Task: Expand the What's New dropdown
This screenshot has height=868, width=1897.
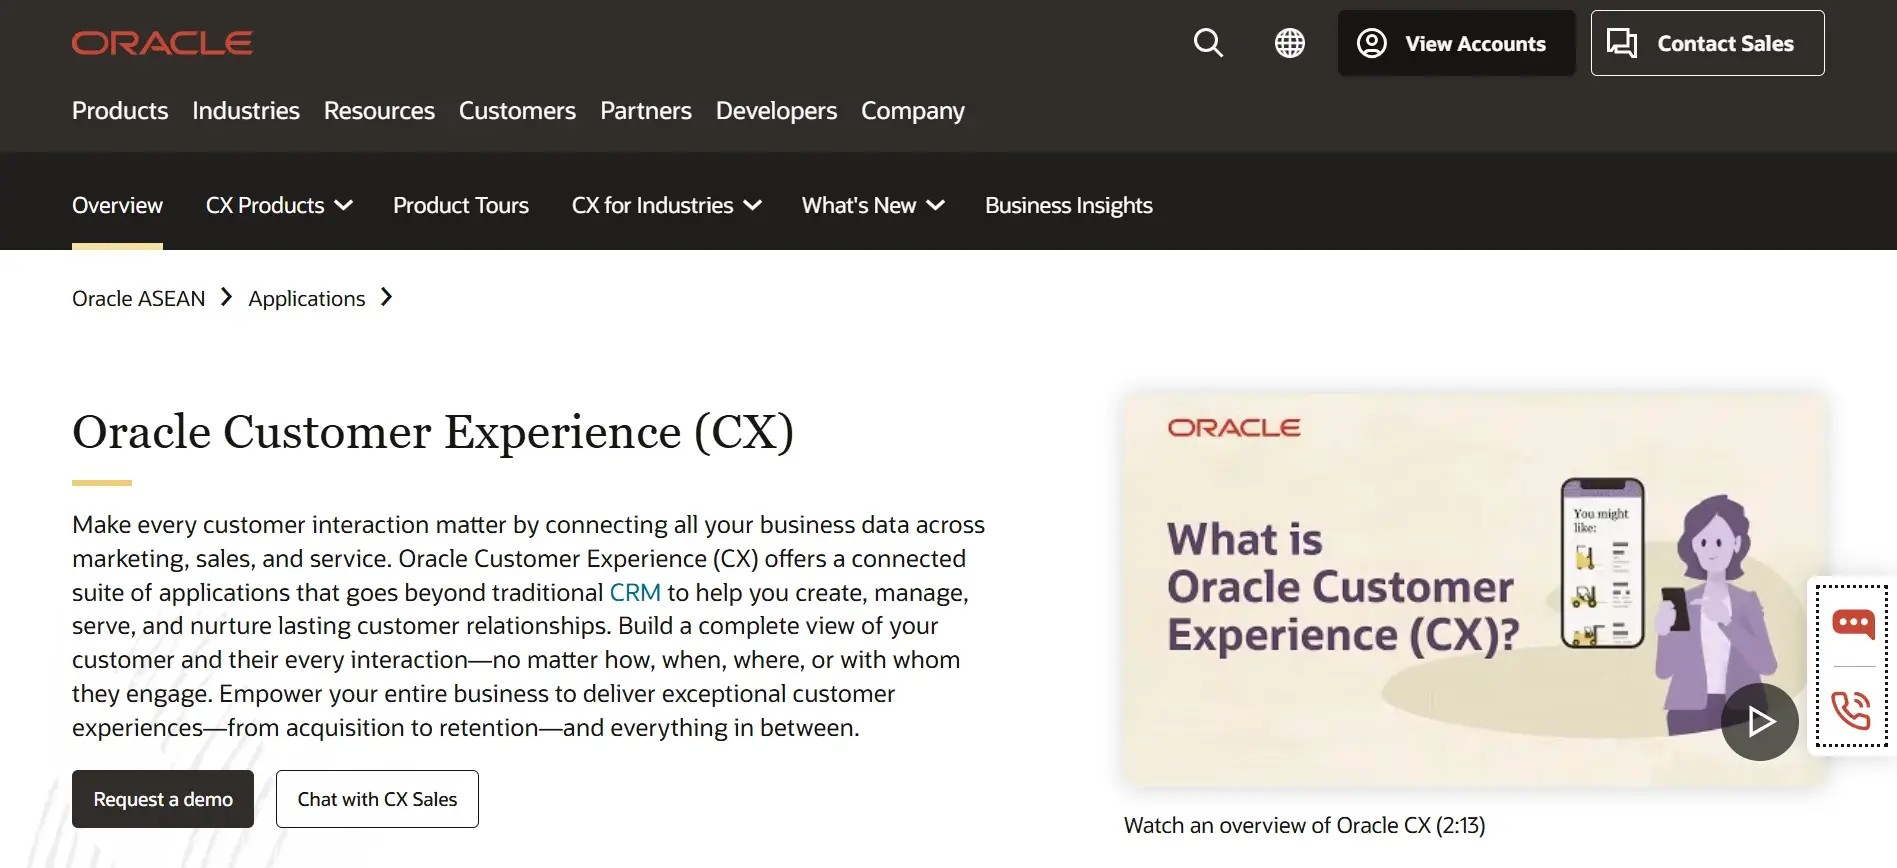Action: tap(872, 206)
